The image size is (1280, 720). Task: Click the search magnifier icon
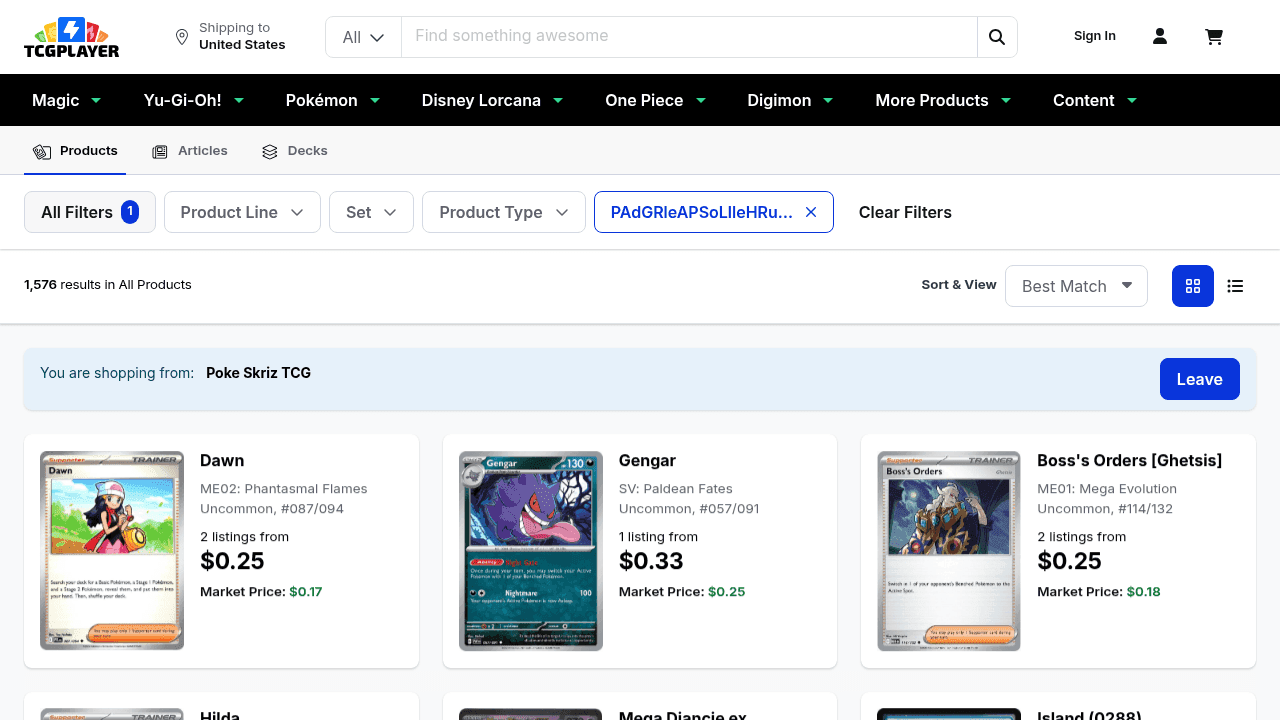tap(997, 36)
